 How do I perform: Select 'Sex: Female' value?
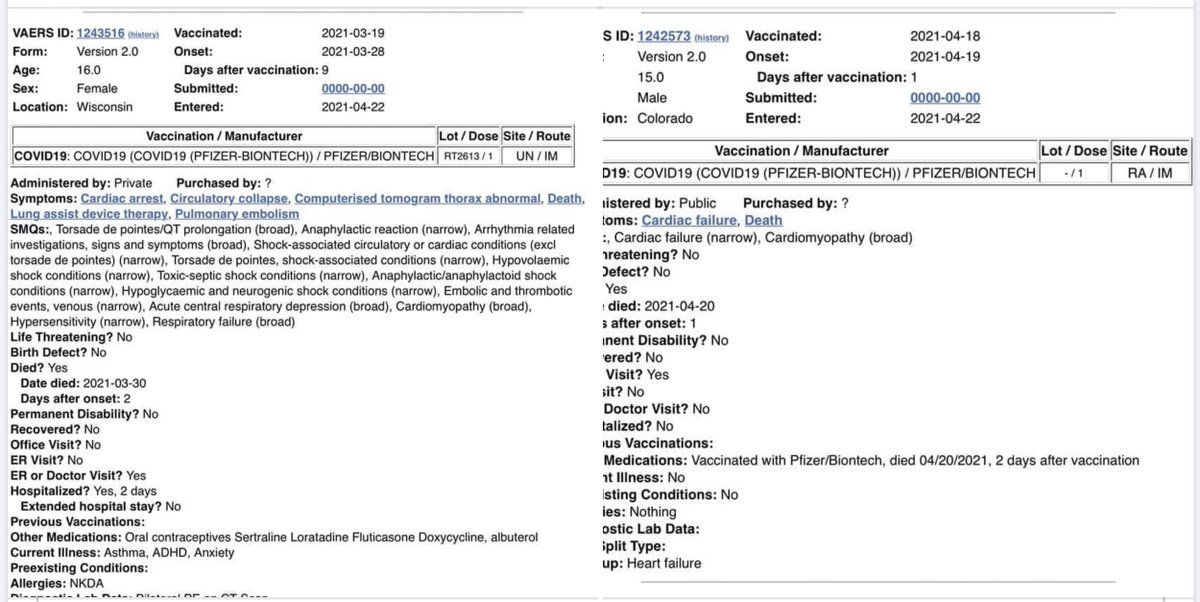[97, 88]
